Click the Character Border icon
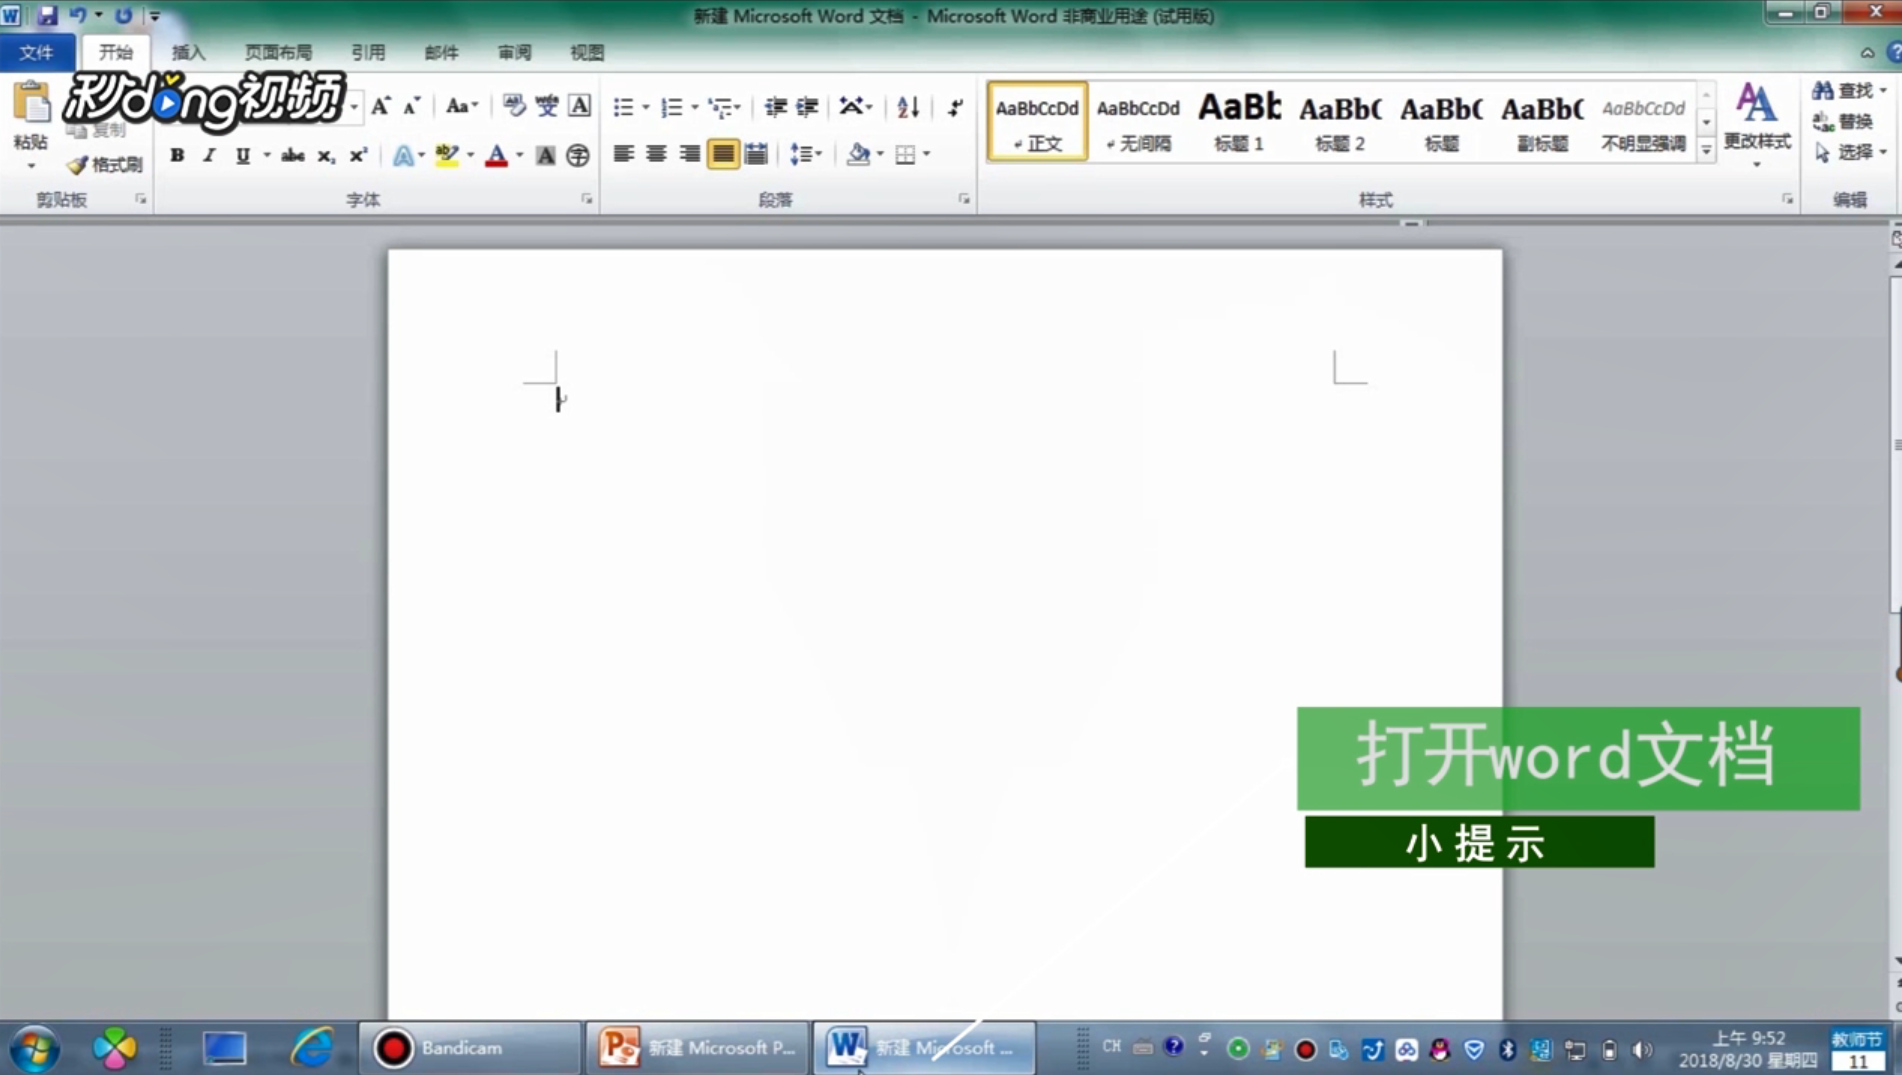 tap(579, 106)
